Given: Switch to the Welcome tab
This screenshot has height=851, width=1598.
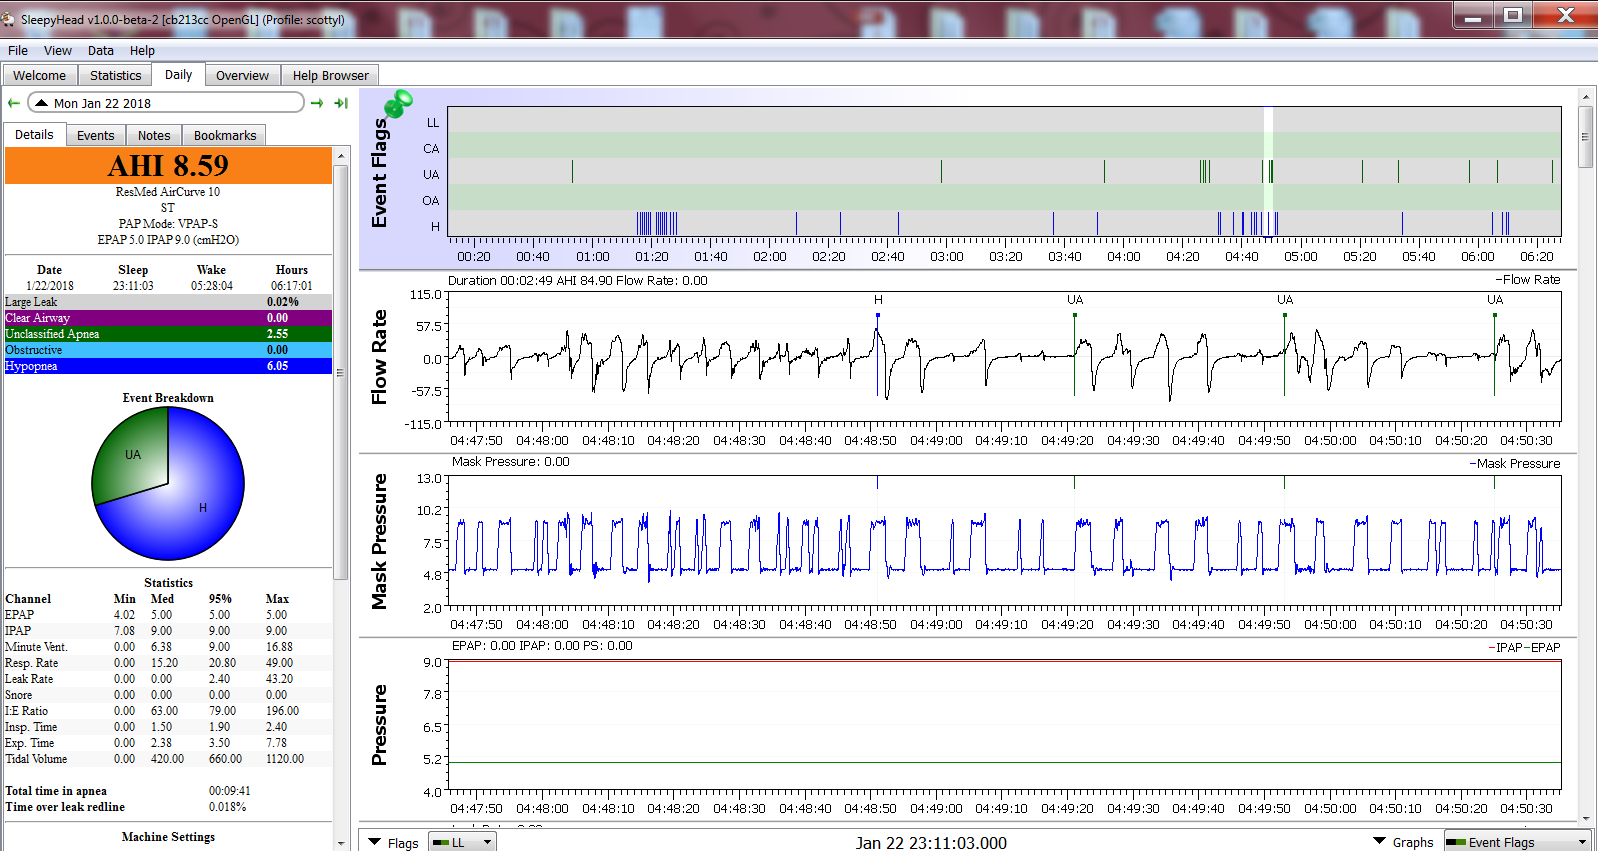Looking at the screenshot, I should (x=40, y=75).
